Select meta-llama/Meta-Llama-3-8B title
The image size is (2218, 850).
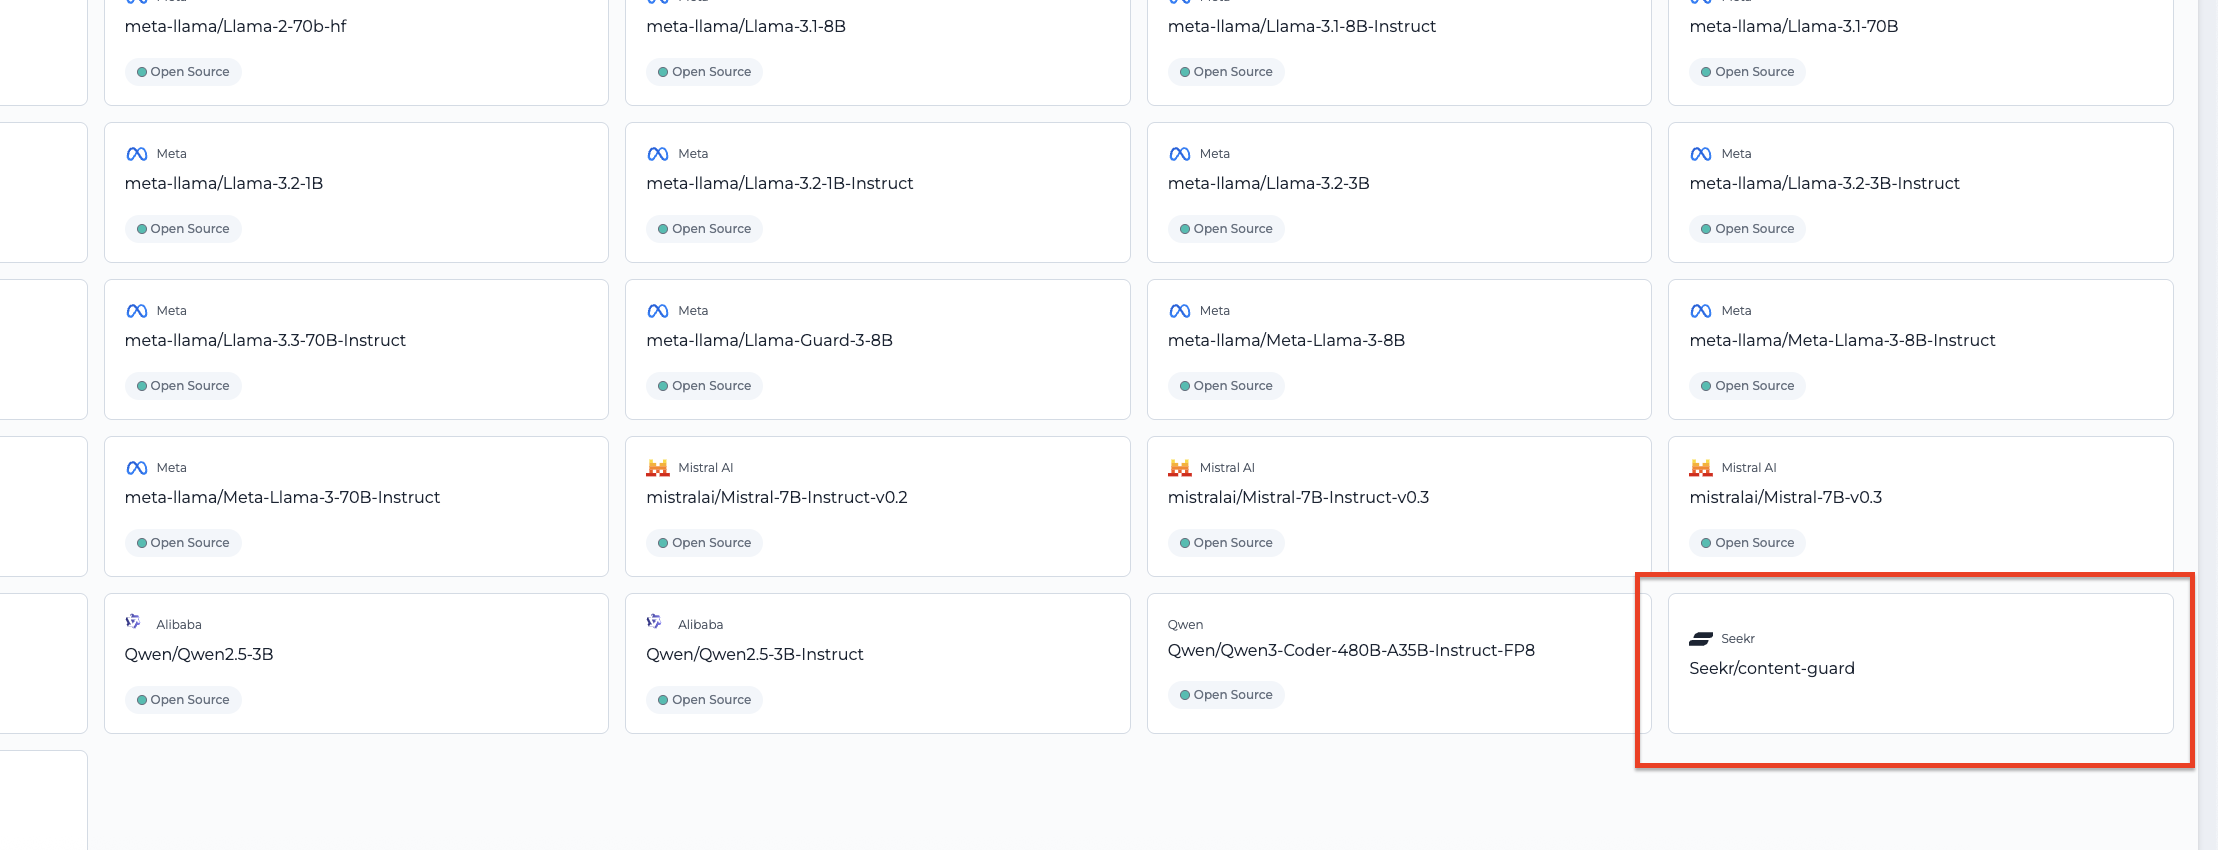1287,340
